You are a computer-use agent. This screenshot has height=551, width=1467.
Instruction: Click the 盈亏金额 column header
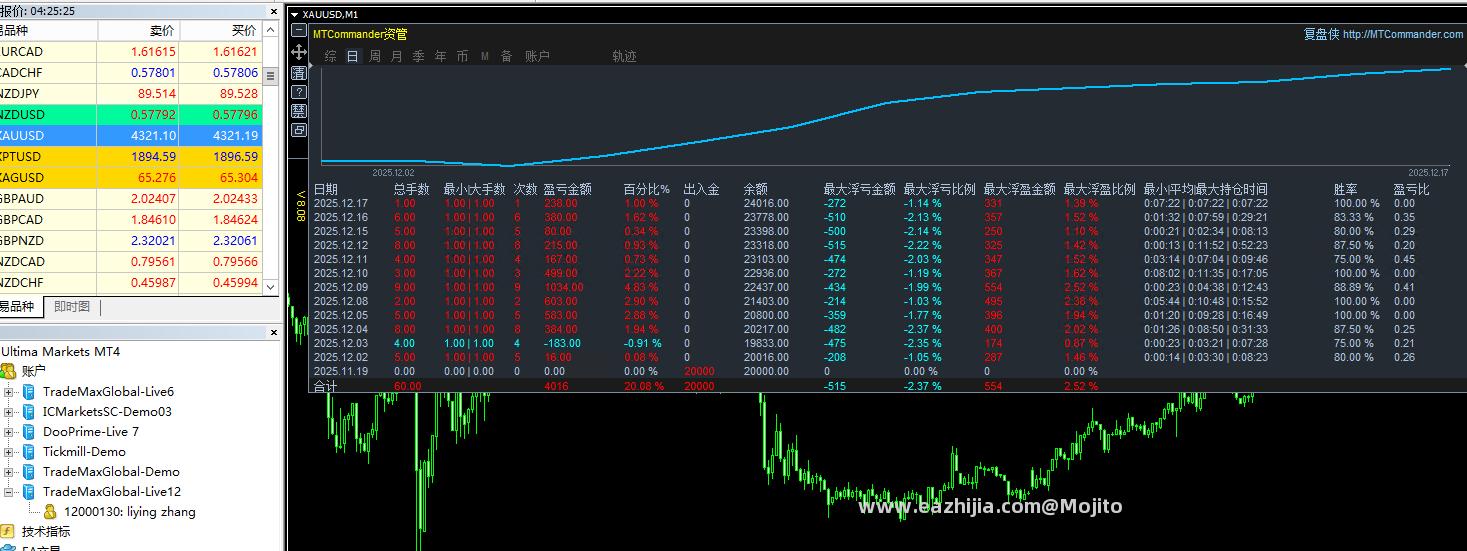point(567,189)
